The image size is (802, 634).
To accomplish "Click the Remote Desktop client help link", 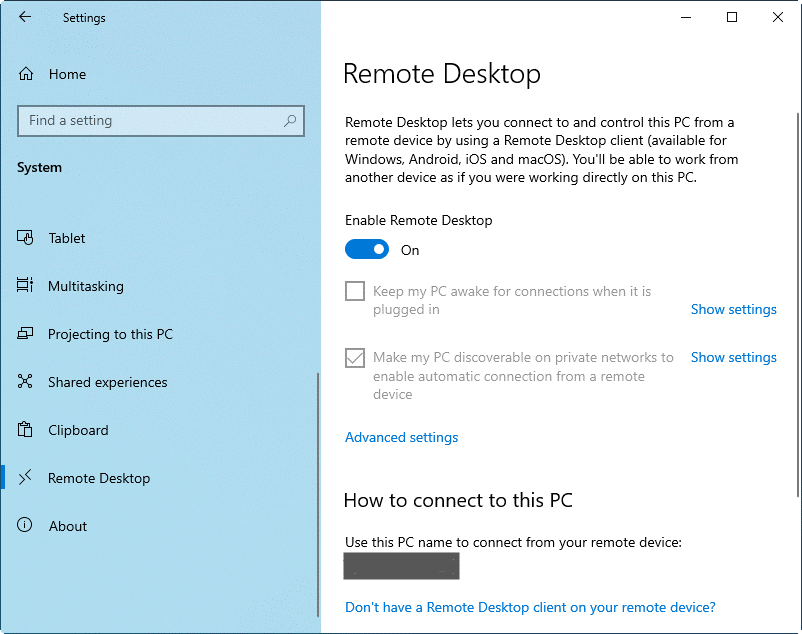I will [x=530, y=607].
